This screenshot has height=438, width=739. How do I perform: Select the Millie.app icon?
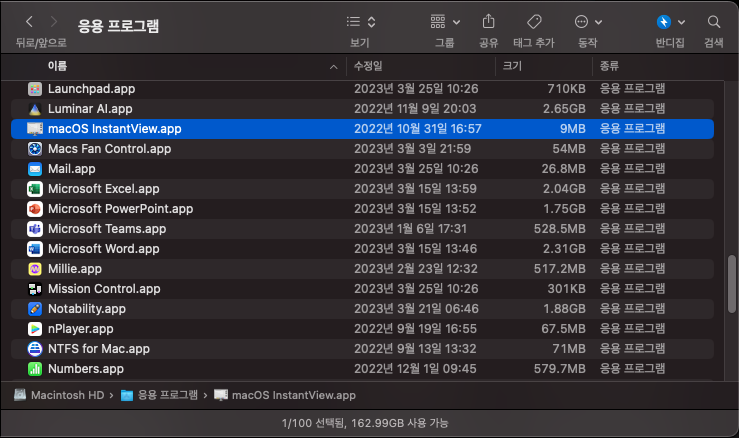[35, 269]
